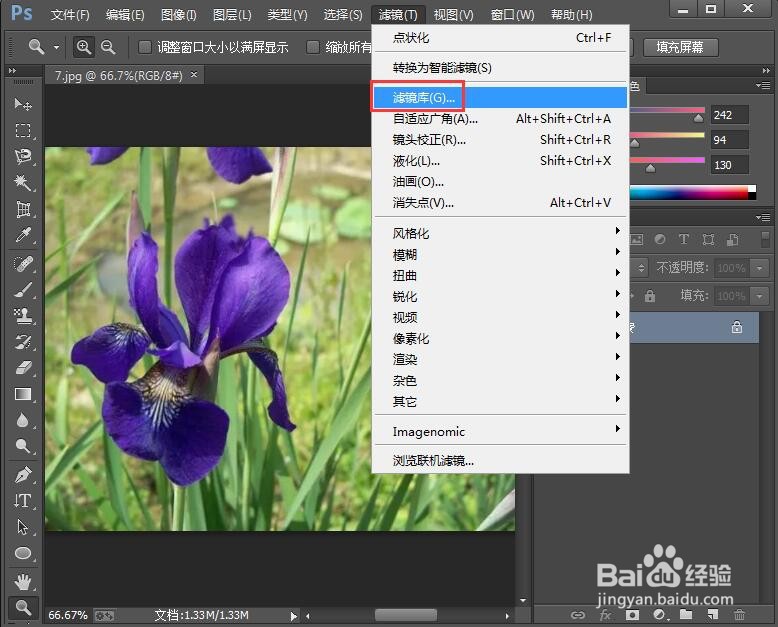Choose 转换为智能滤镜(S) menu entry
Image resolution: width=778 pixels, height=627 pixels.
501,67
